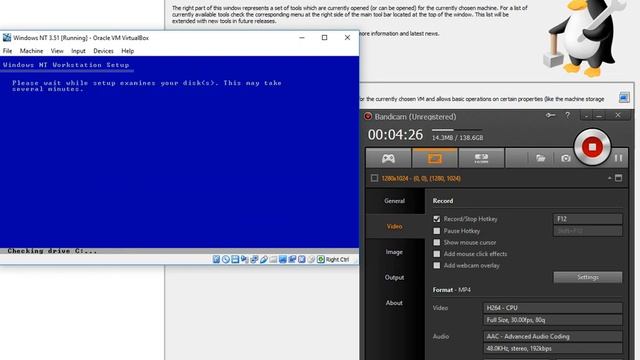The image size is (640, 360).
Task: Select Bandicam screen recording mode rectangle icon
Action: point(435,158)
